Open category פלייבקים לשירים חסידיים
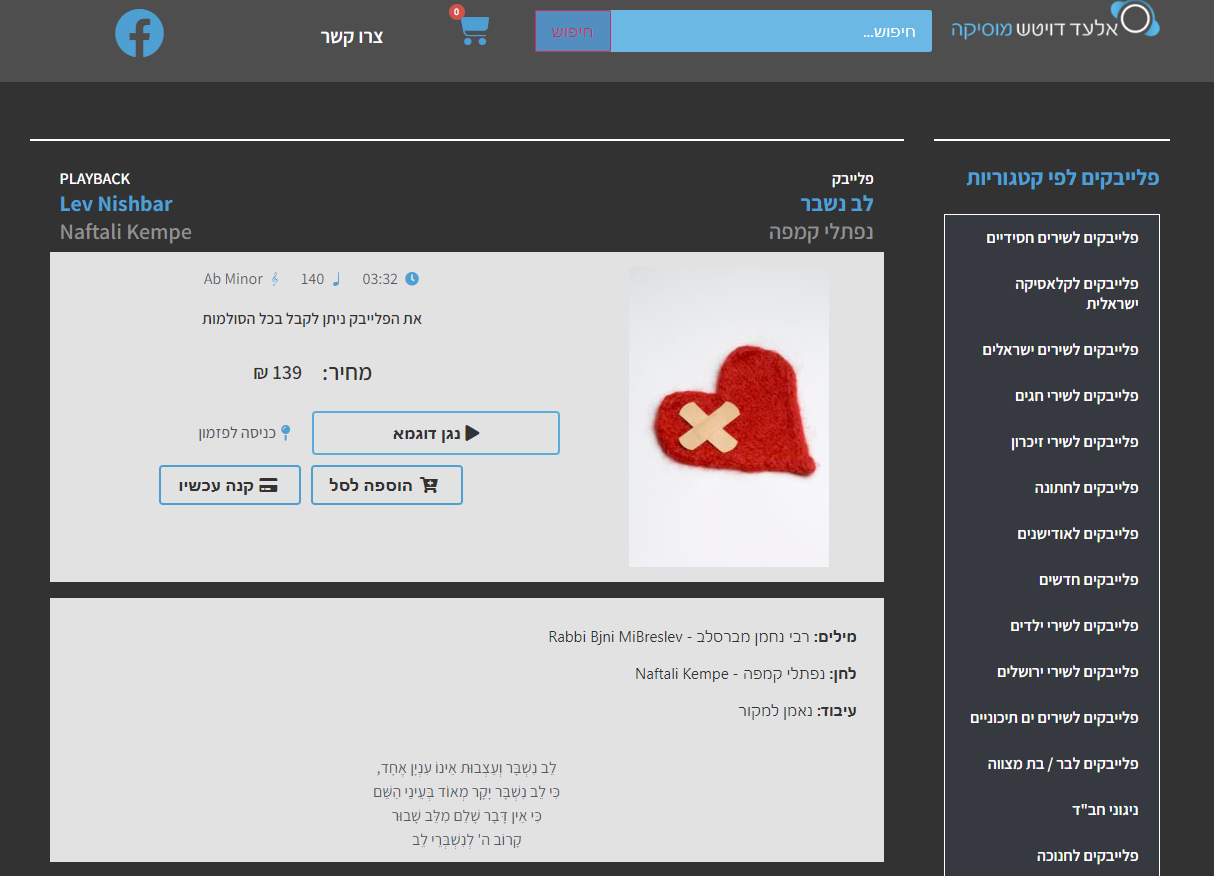Image resolution: width=1214 pixels, height=876 pixels. point(1062,238)
